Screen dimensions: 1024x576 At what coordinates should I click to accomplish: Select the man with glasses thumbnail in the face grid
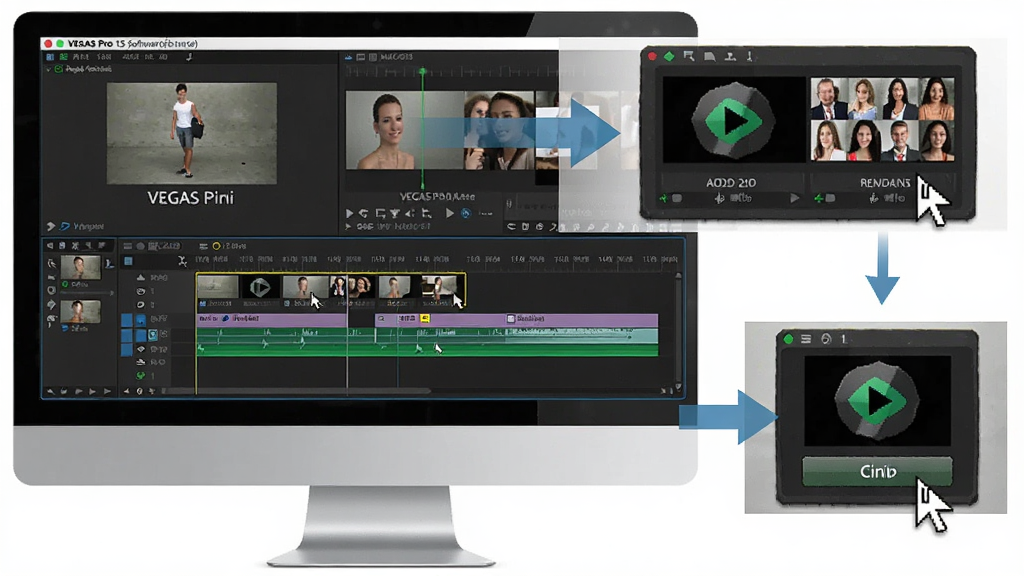pyautogui.click(x=829, y=99)
